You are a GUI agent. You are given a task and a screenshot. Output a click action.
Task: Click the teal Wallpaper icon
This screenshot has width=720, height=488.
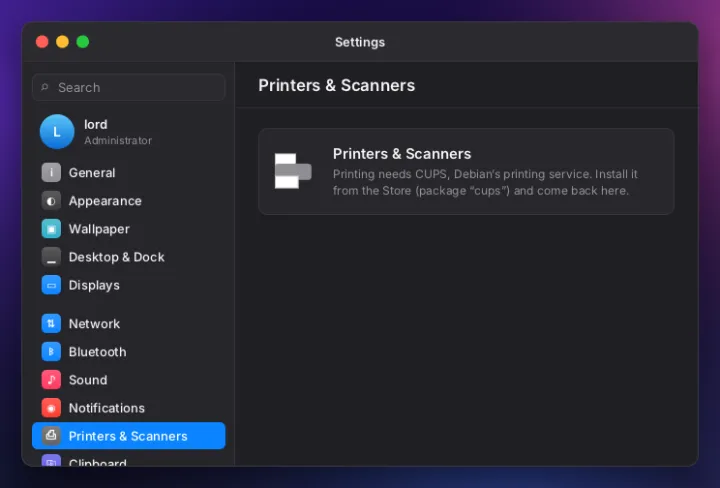(x=51, y=229)
